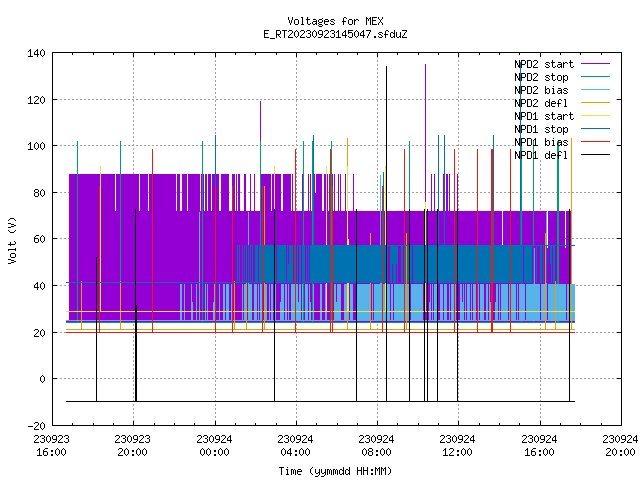The image size is (640, 480).
Task: Click black line sample for NPD1 defl
Action: point(595,155)
